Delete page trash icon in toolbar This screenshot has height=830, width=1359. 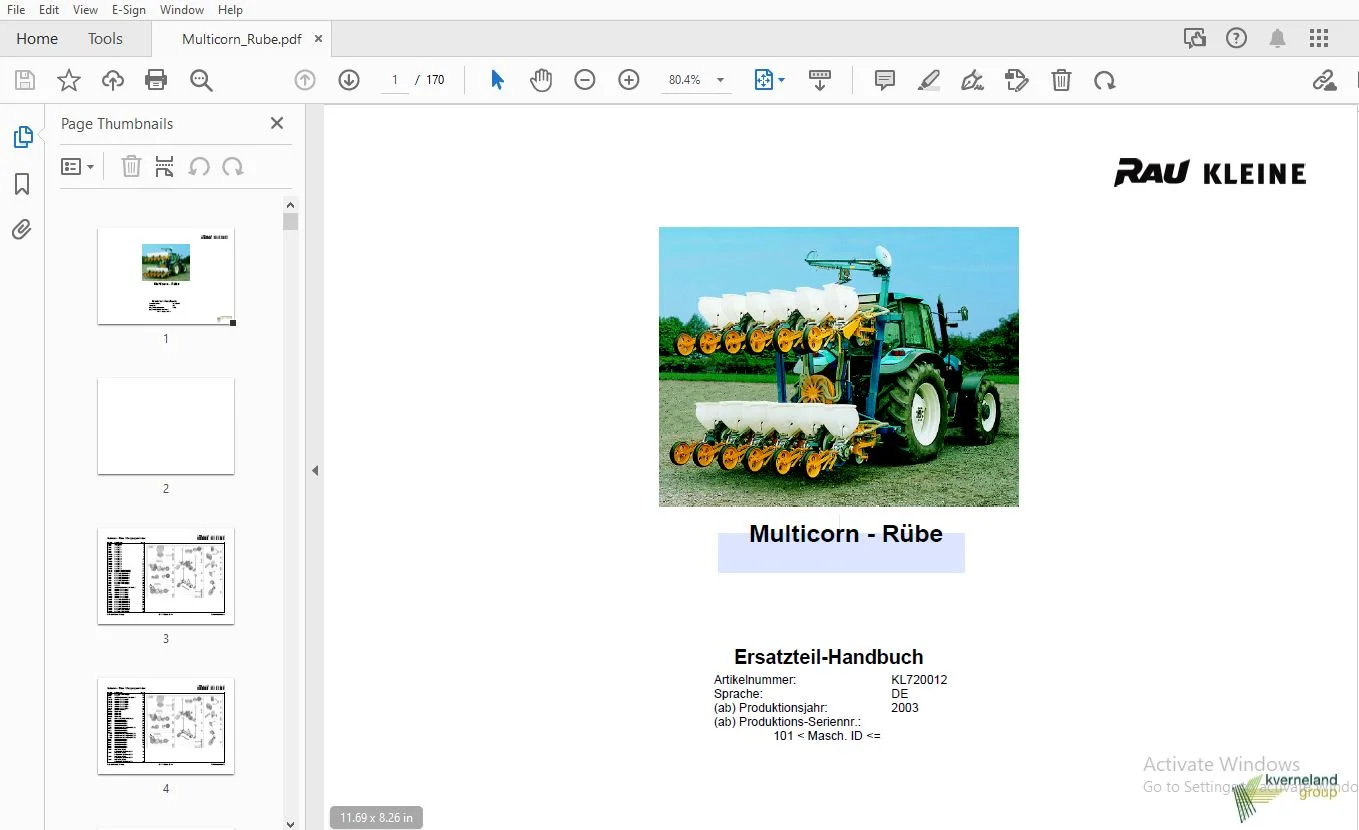[1062, 80]
